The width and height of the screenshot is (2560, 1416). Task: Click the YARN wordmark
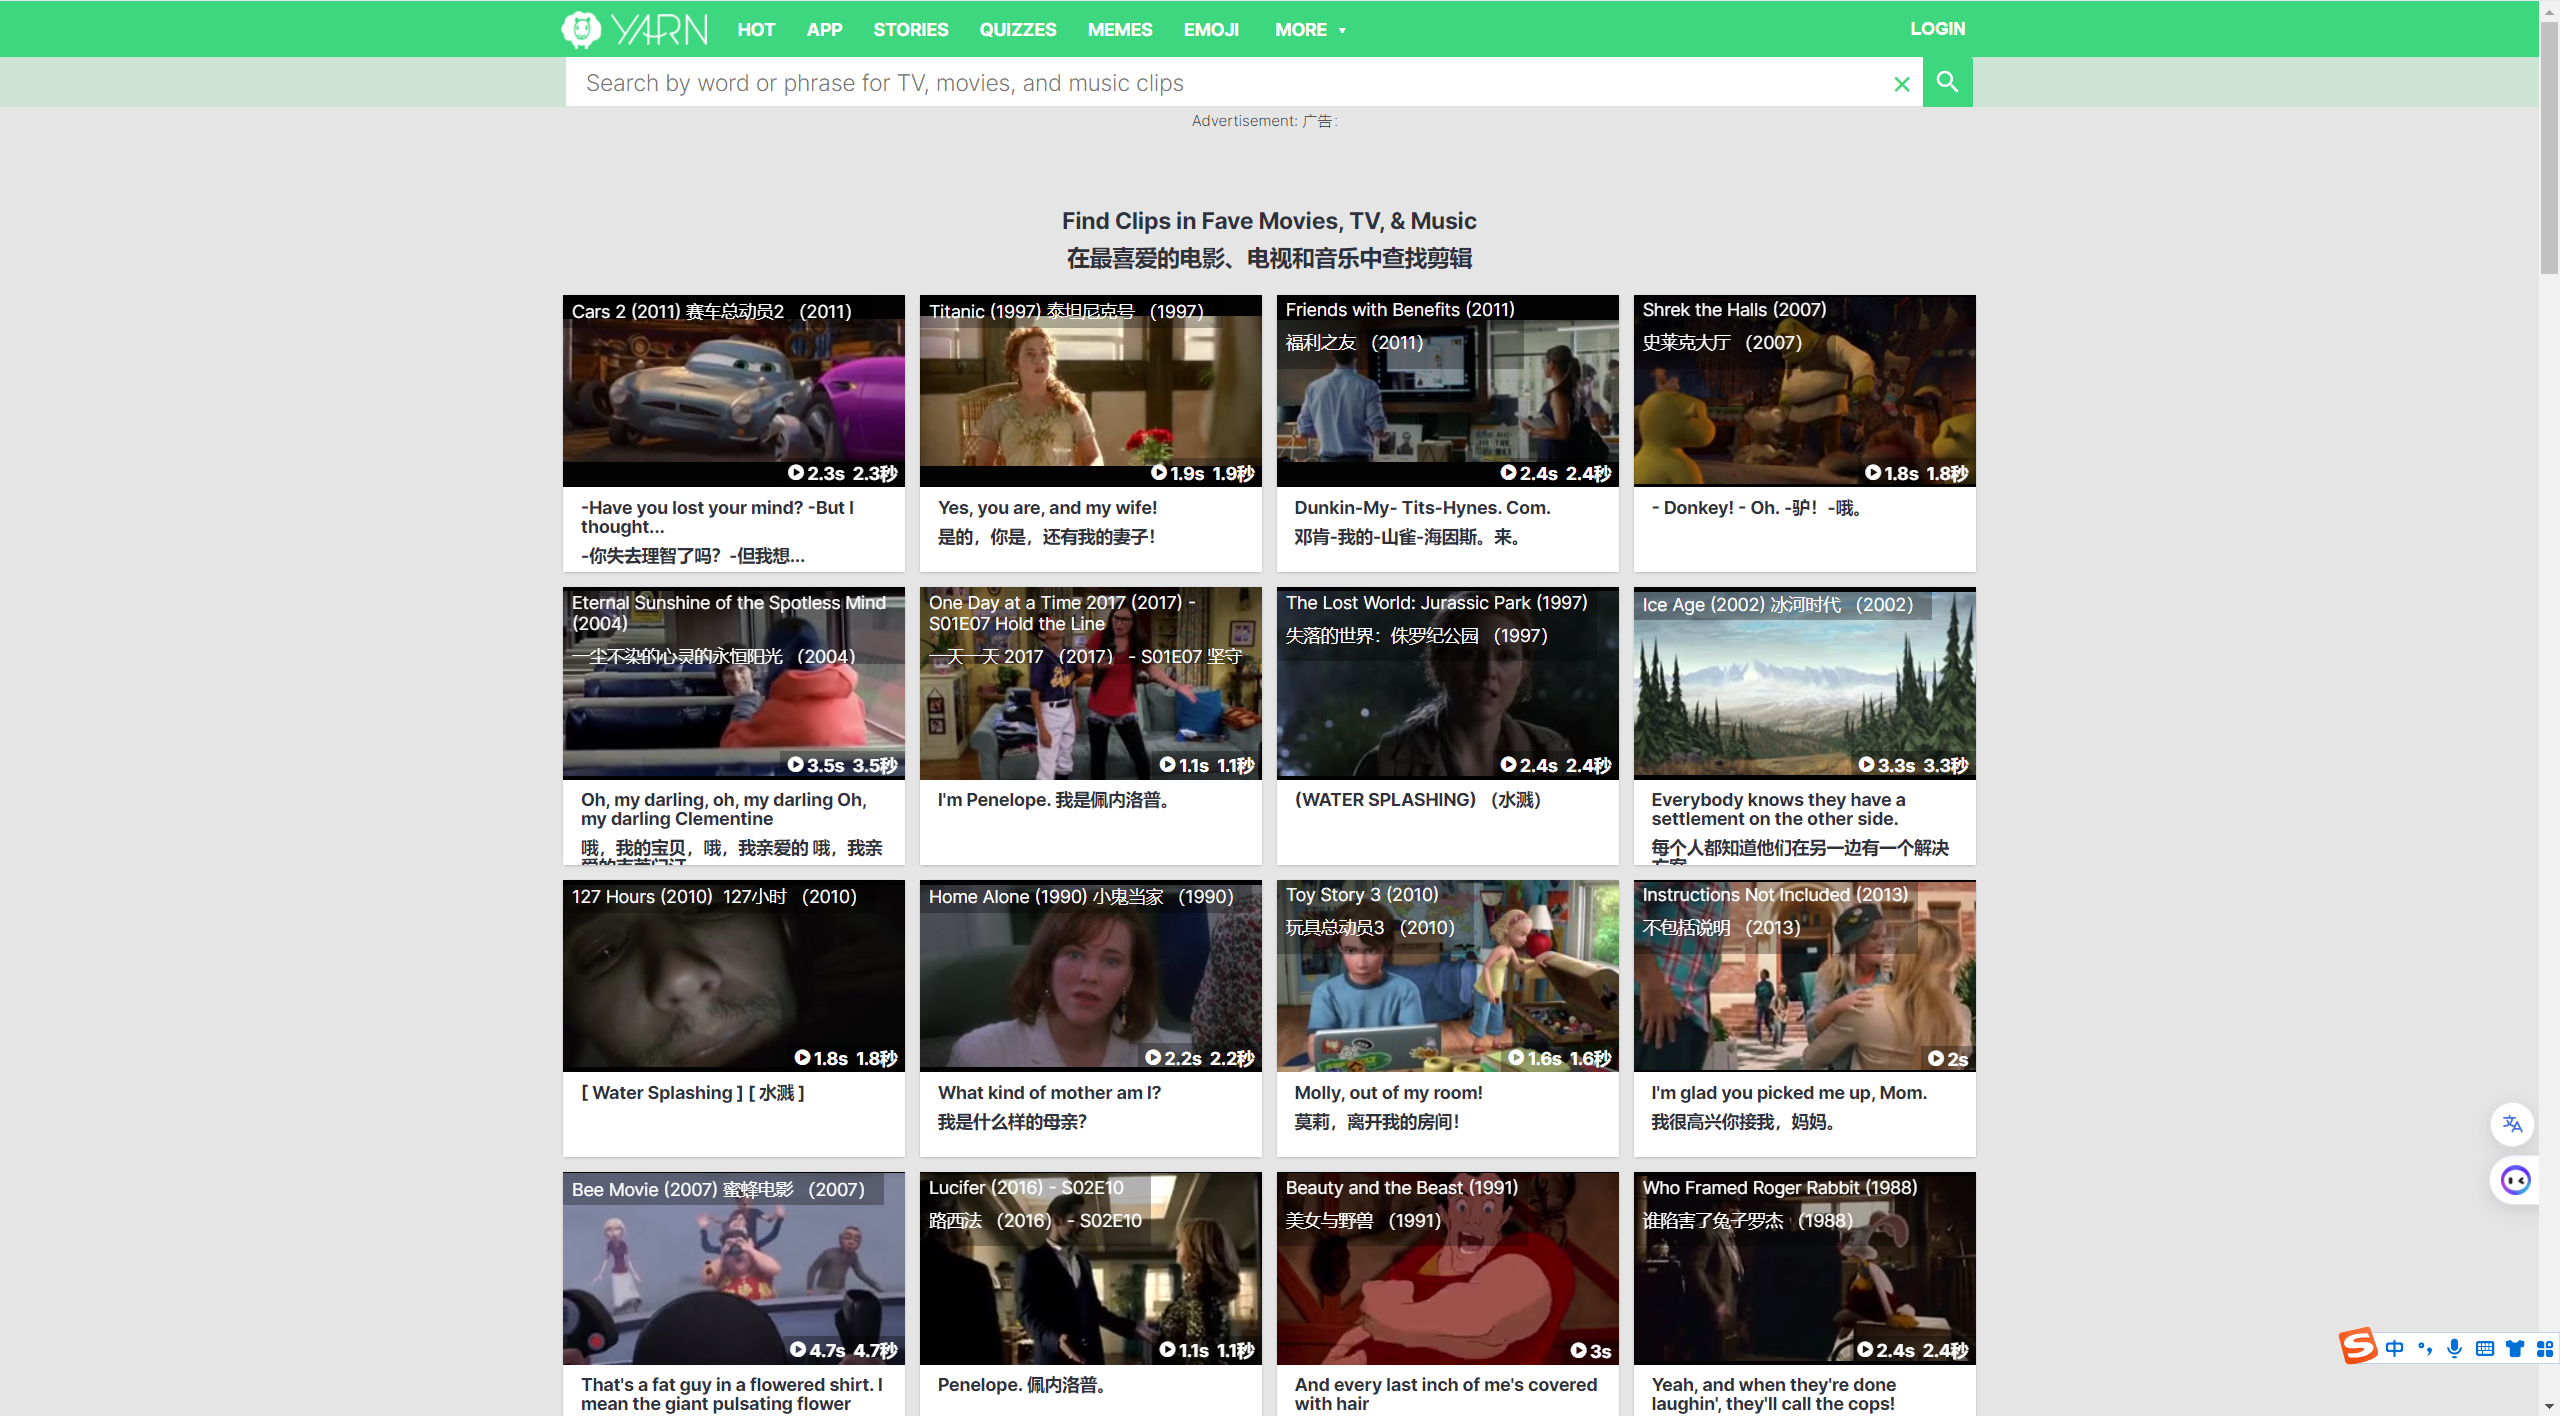(x=660, y=30)
